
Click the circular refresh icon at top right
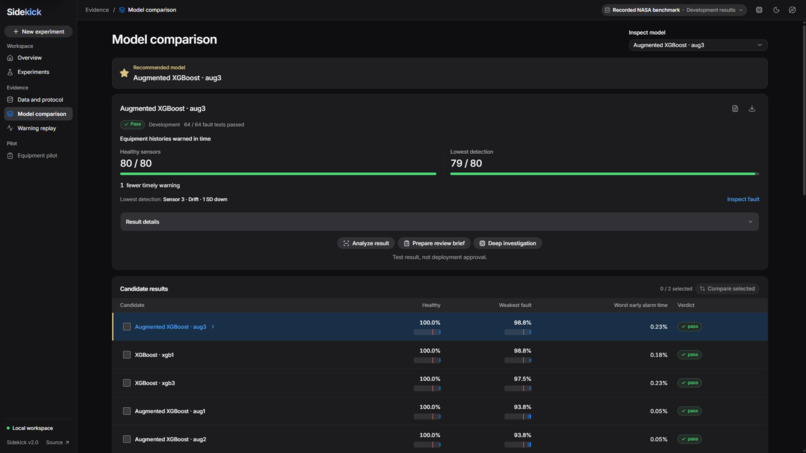tap(792, 10)
